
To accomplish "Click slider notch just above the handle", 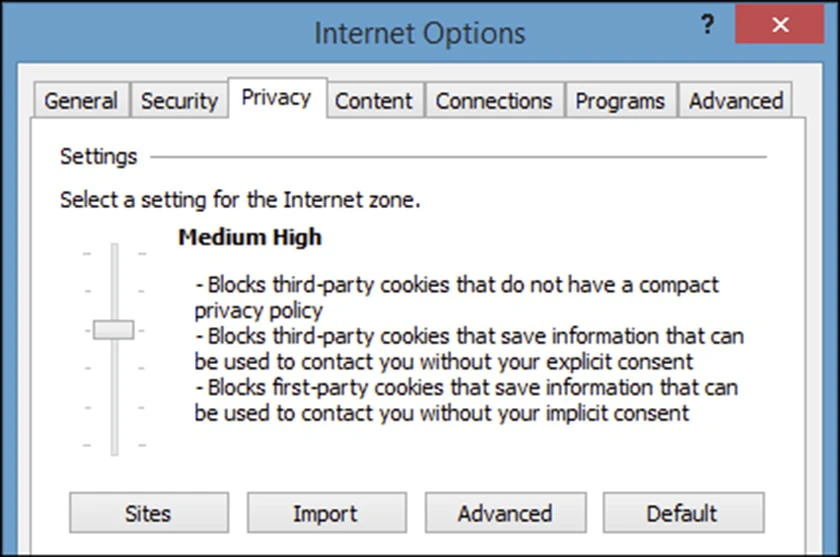I will point(114,291).
